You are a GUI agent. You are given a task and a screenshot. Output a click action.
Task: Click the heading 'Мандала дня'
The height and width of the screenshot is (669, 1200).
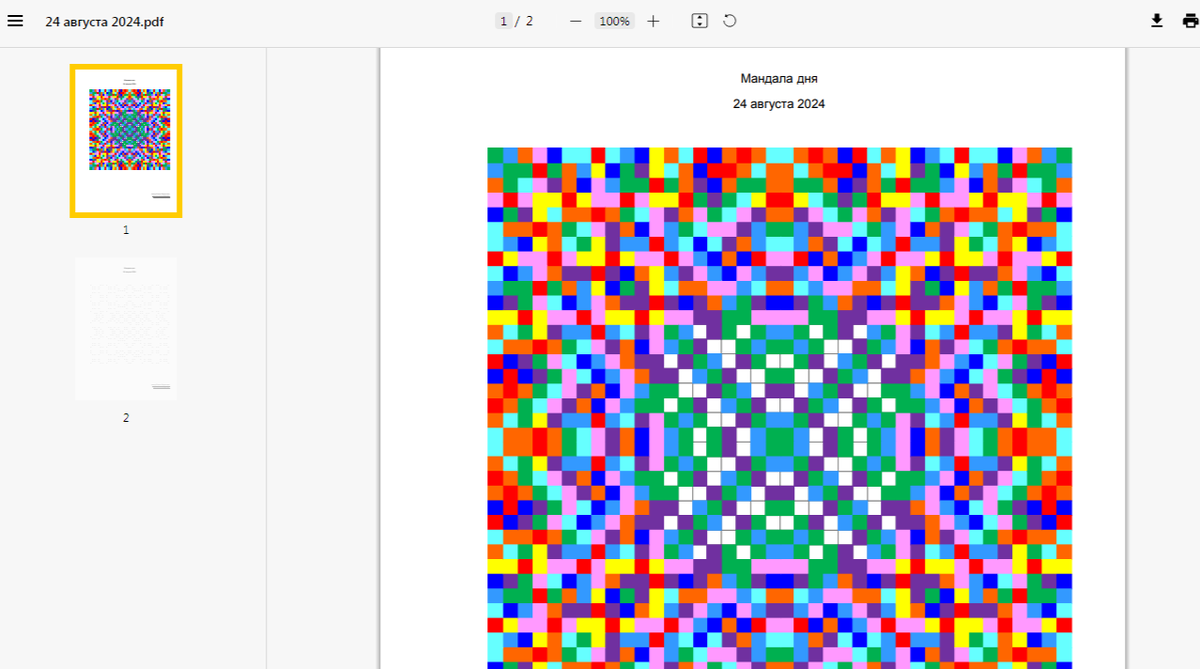pos(779,78)
